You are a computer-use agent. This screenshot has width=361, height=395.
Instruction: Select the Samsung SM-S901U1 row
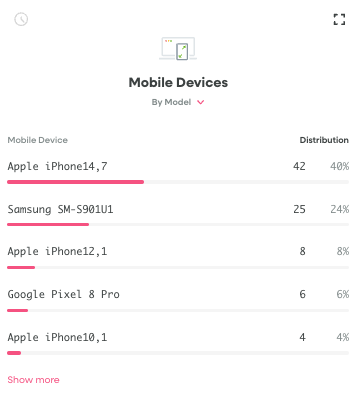click(178, 214)
